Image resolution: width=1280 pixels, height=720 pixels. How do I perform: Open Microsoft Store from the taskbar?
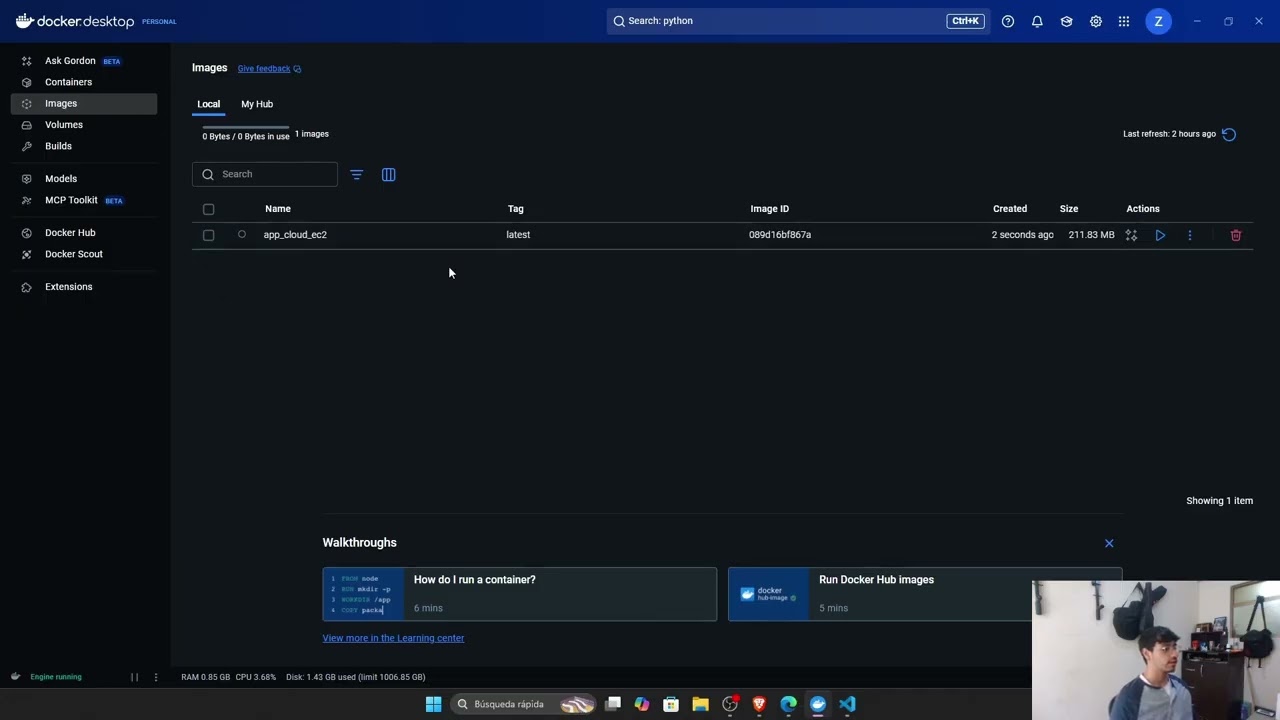click(x=671, y=704)
